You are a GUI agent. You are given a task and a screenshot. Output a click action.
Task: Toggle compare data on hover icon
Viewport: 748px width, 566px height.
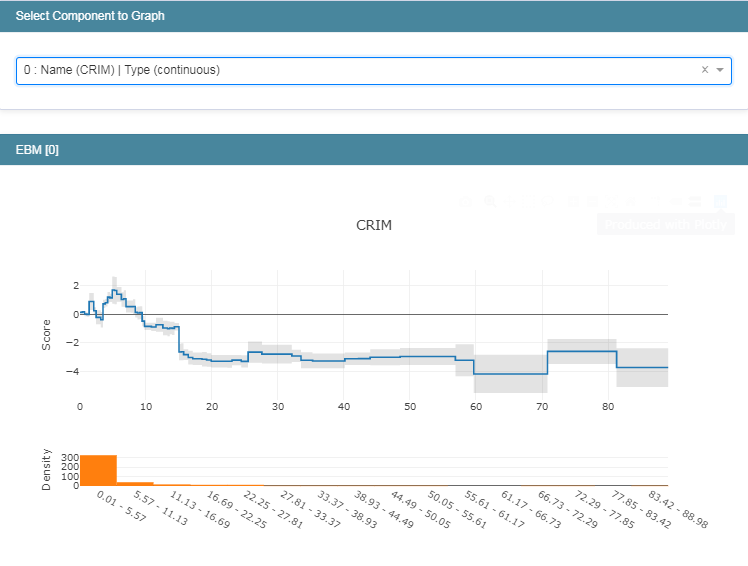[695, 201]
